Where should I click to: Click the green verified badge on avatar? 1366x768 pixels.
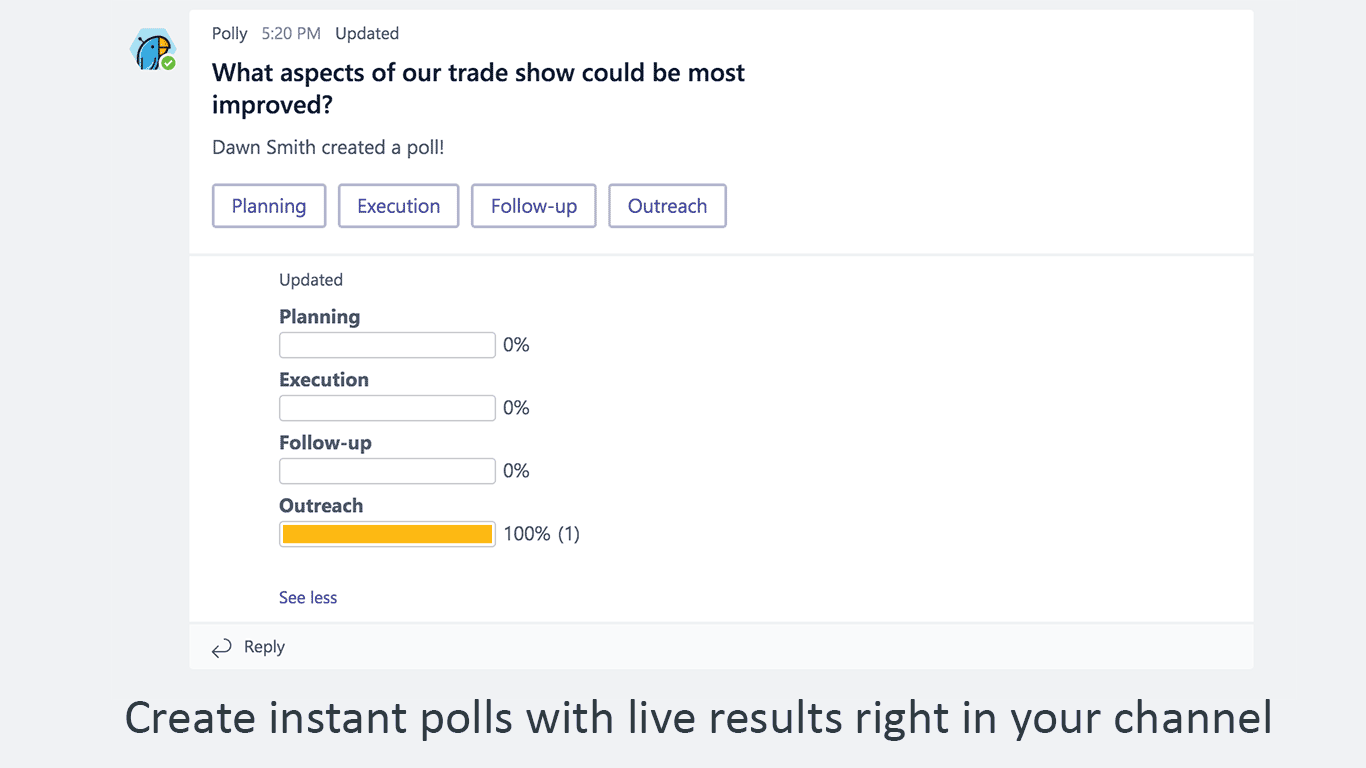169,63
